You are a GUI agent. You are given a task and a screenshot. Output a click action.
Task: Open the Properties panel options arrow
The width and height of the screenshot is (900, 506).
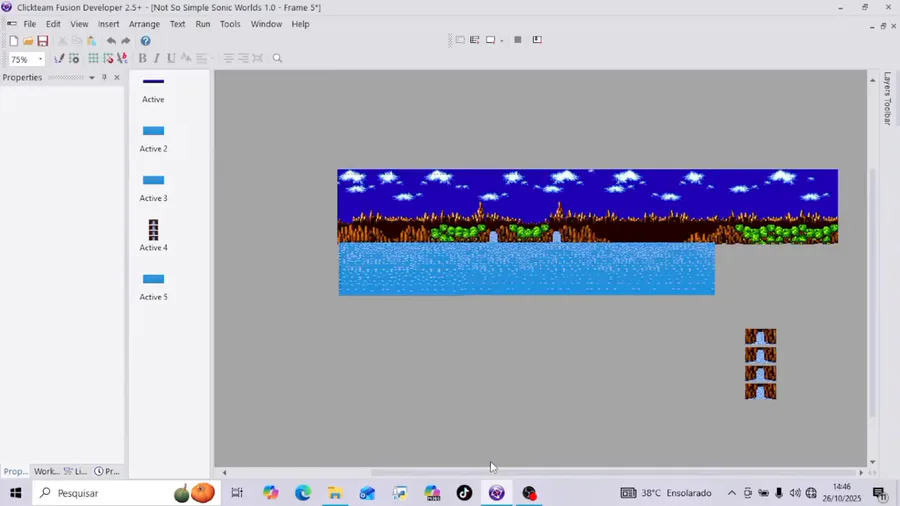point(92,77)
